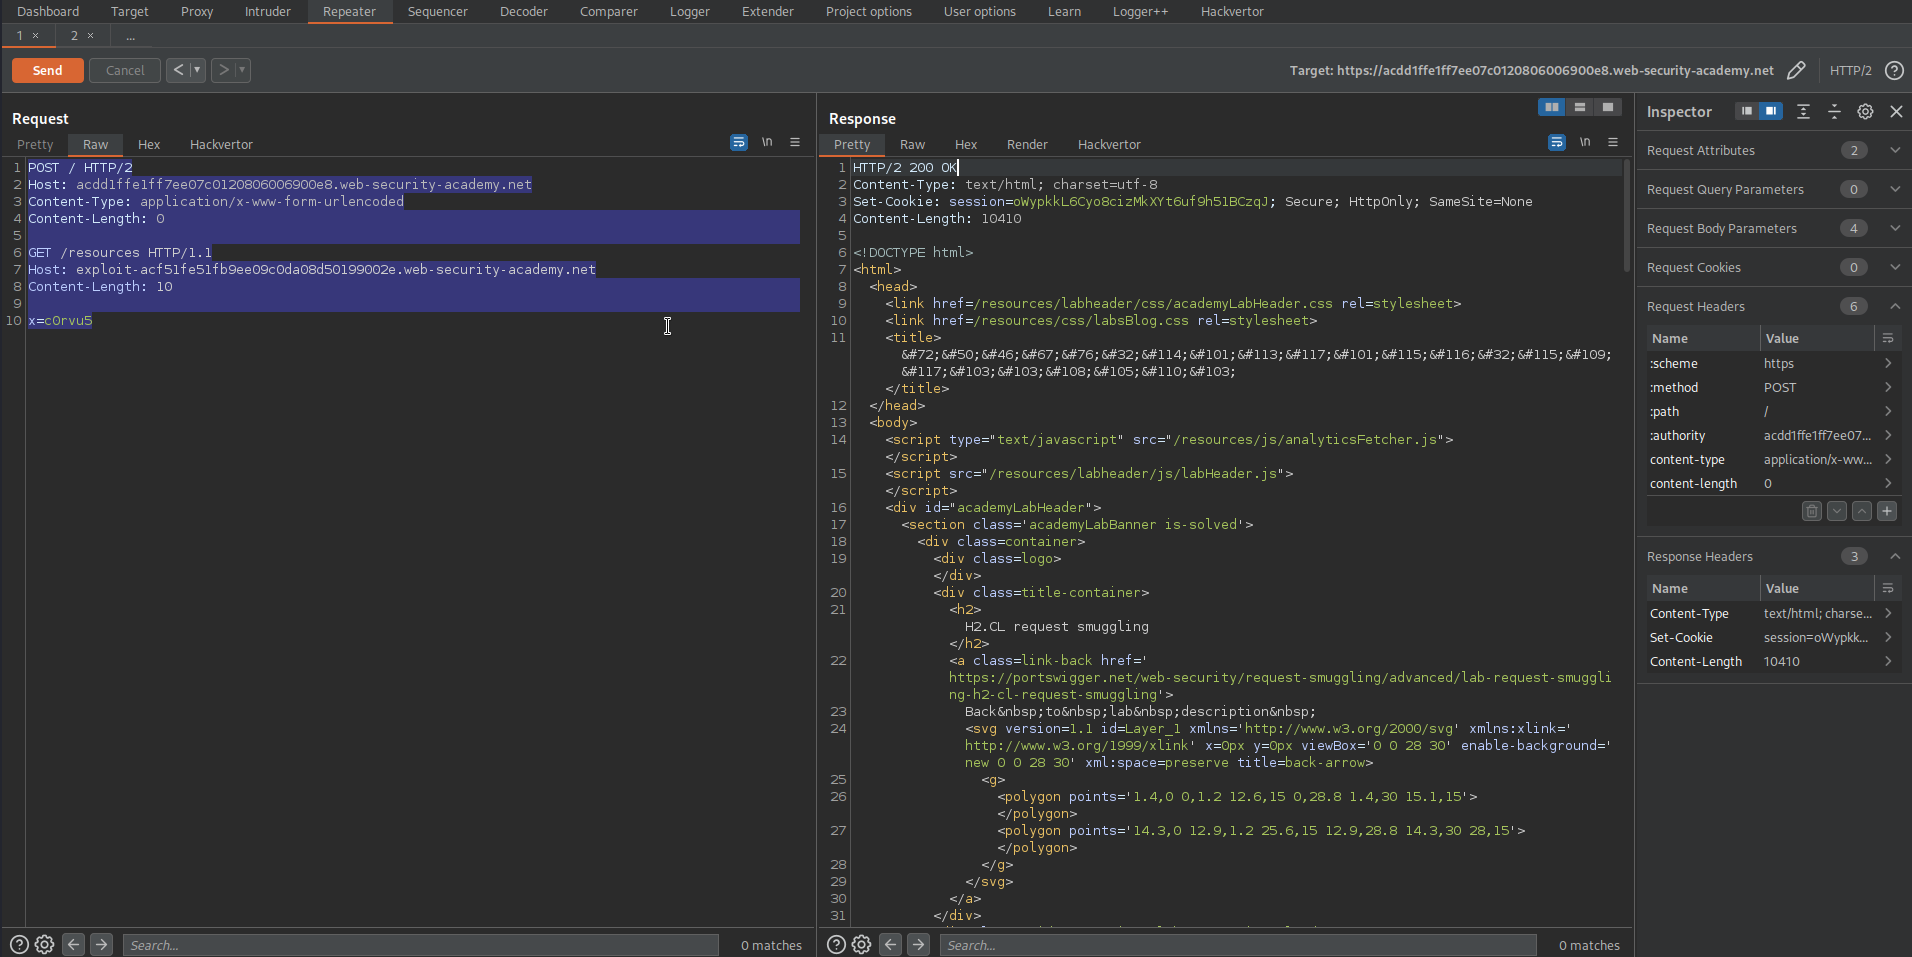This screenshot has height=957, width=1912.
Task: Open details of :authority header row
Action: (1888, 435)
